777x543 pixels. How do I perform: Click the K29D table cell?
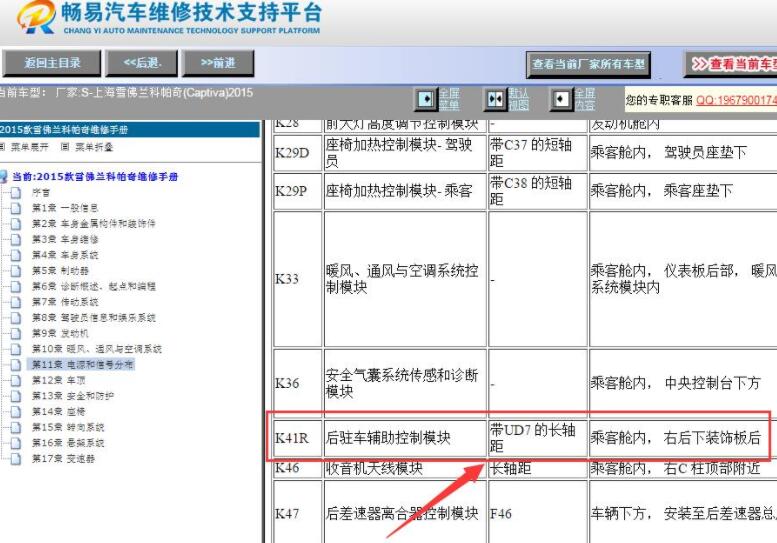tap(298, 153)
